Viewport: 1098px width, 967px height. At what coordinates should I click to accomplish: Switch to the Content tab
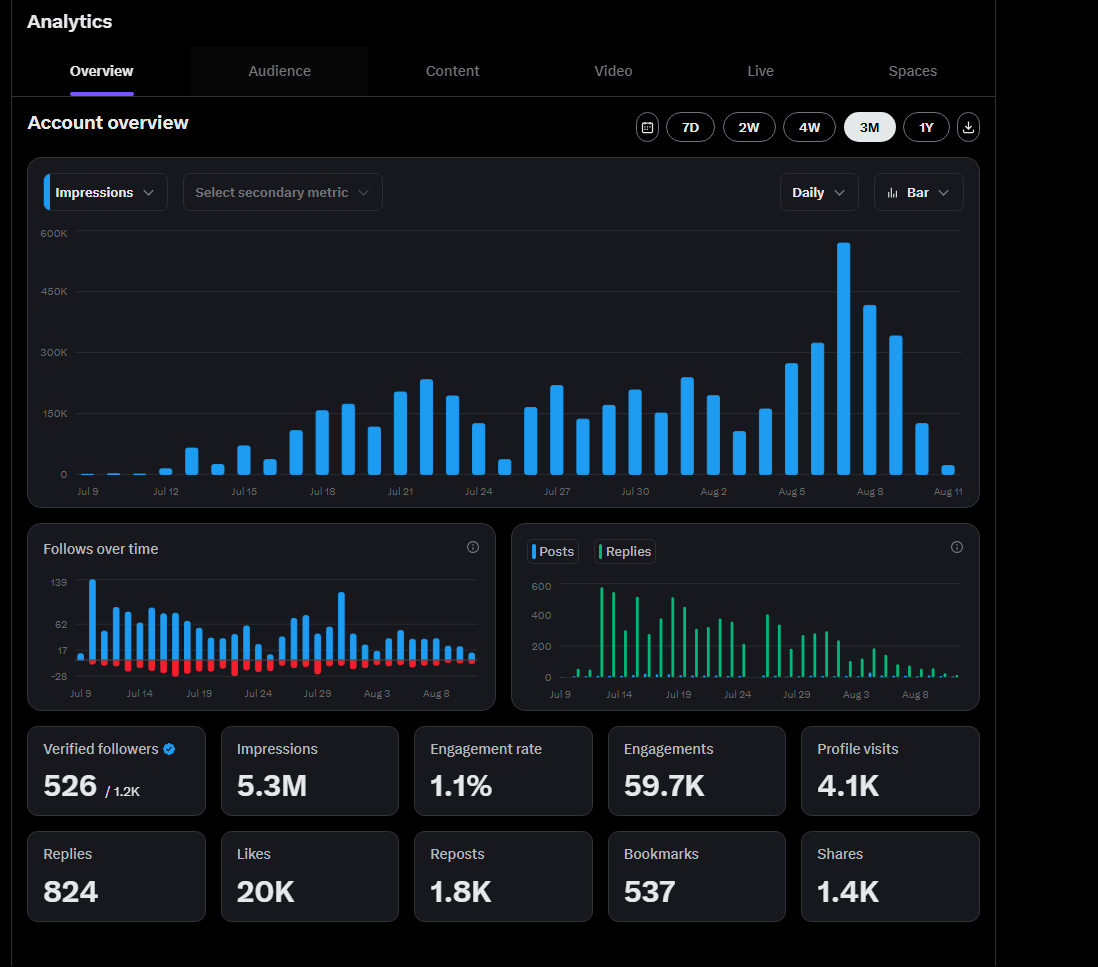(x=452, y=71)
